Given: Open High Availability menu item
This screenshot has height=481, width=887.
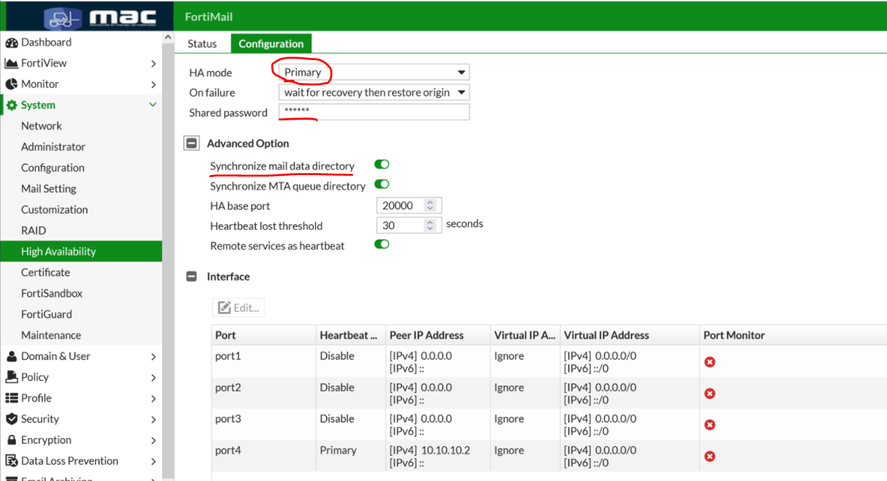Looking at the screenshot, I should 59,251.
